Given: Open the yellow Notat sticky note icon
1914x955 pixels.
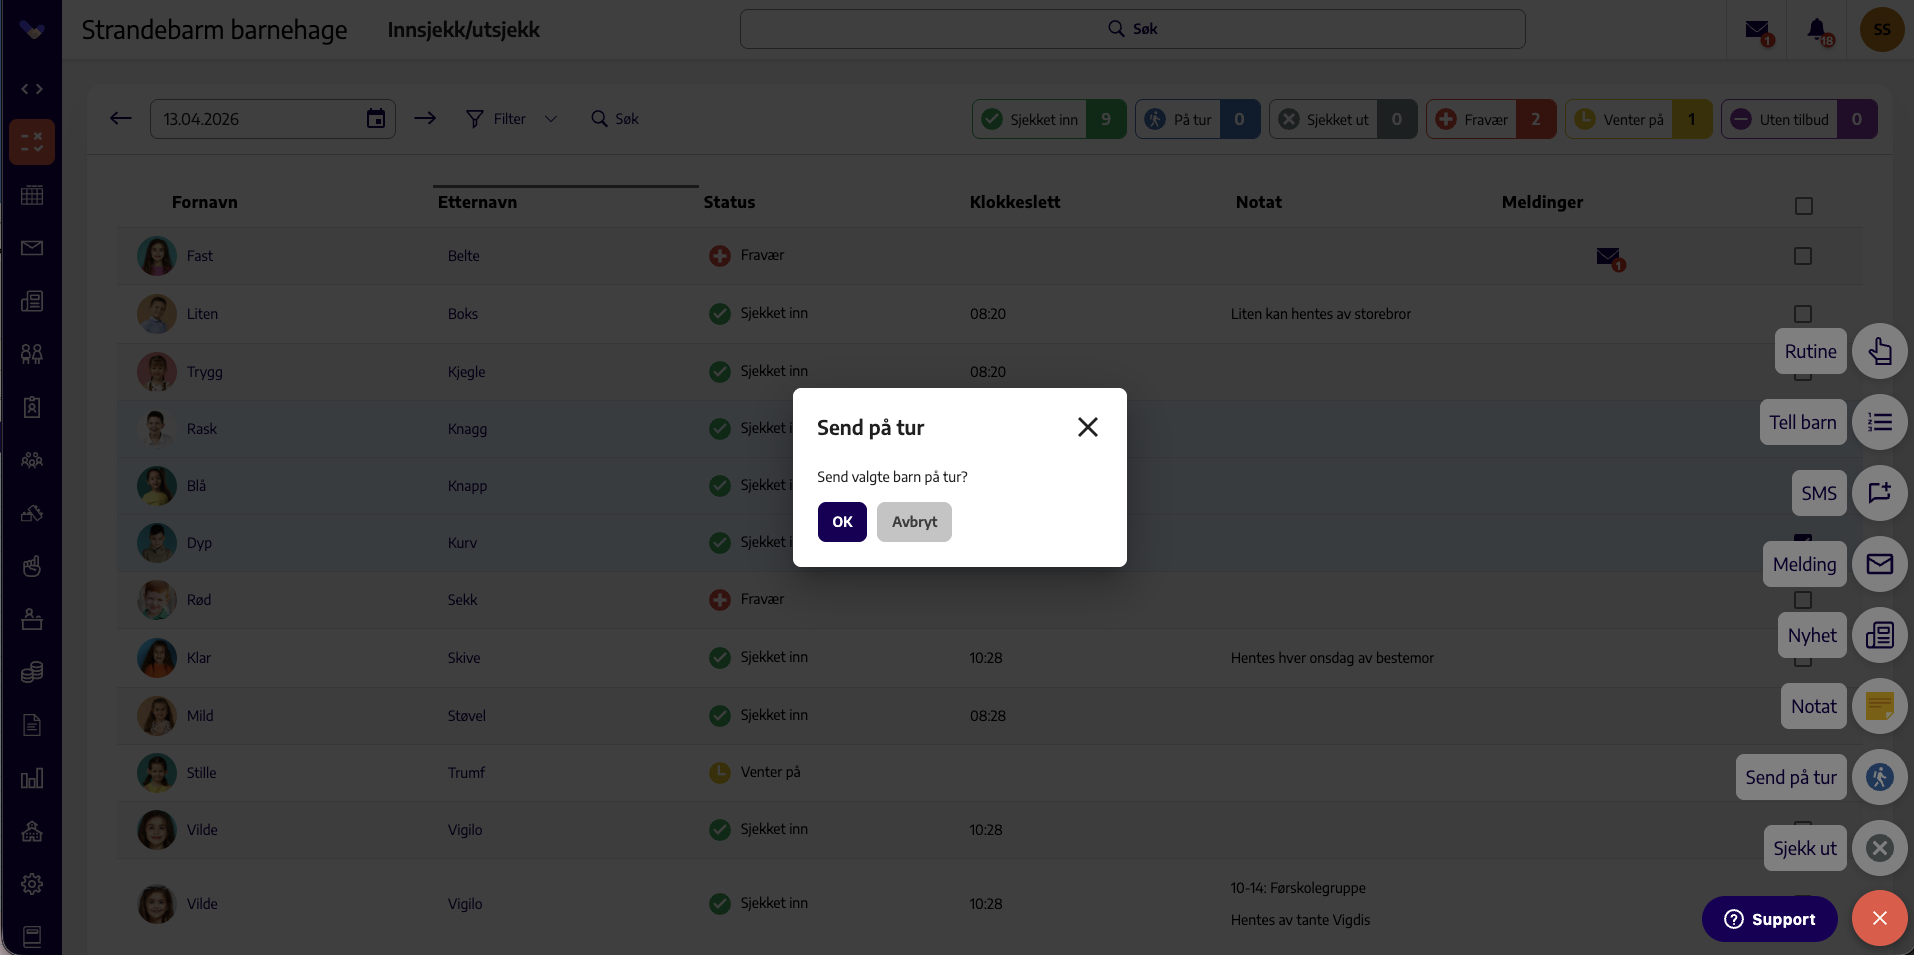Looking at the screenshot, I should click(1879, 706).
